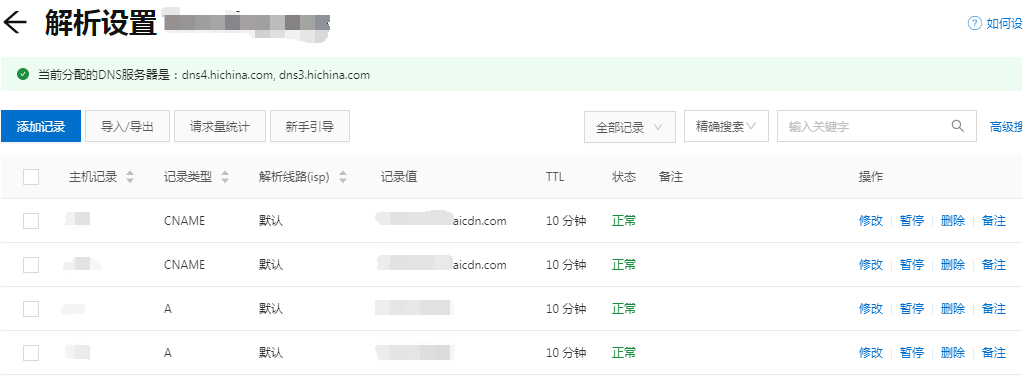This screenshot has height=378, width=1022.
Task: Click the green DNS status check icon
Action: (23, 74)
